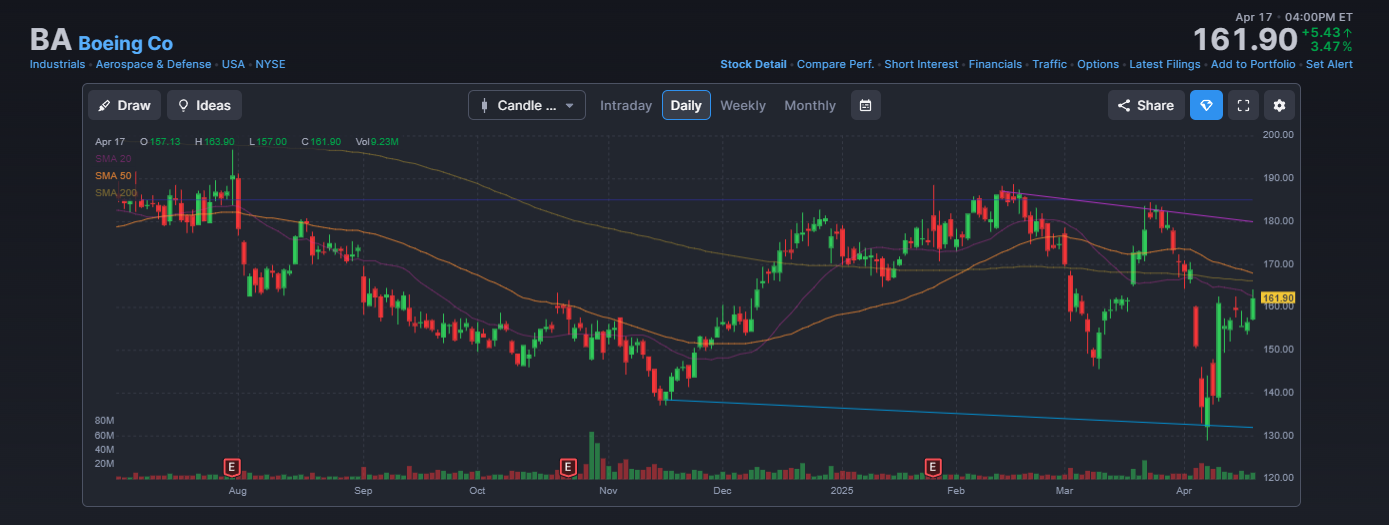
Task: Open the Financials link
Action: tap(995, 64)
